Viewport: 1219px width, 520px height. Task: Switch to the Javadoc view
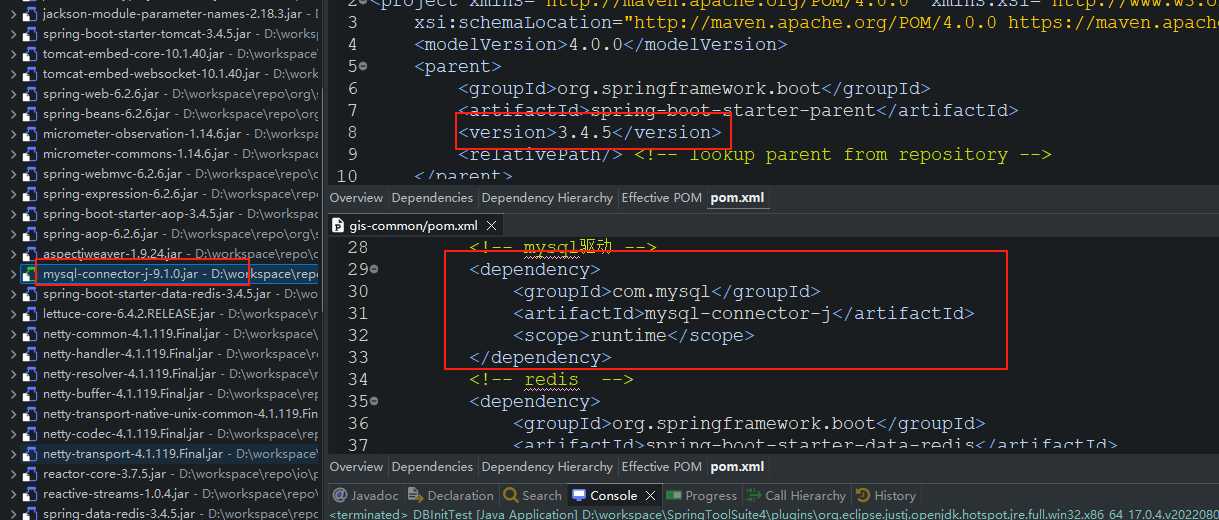tap(366, 495)
